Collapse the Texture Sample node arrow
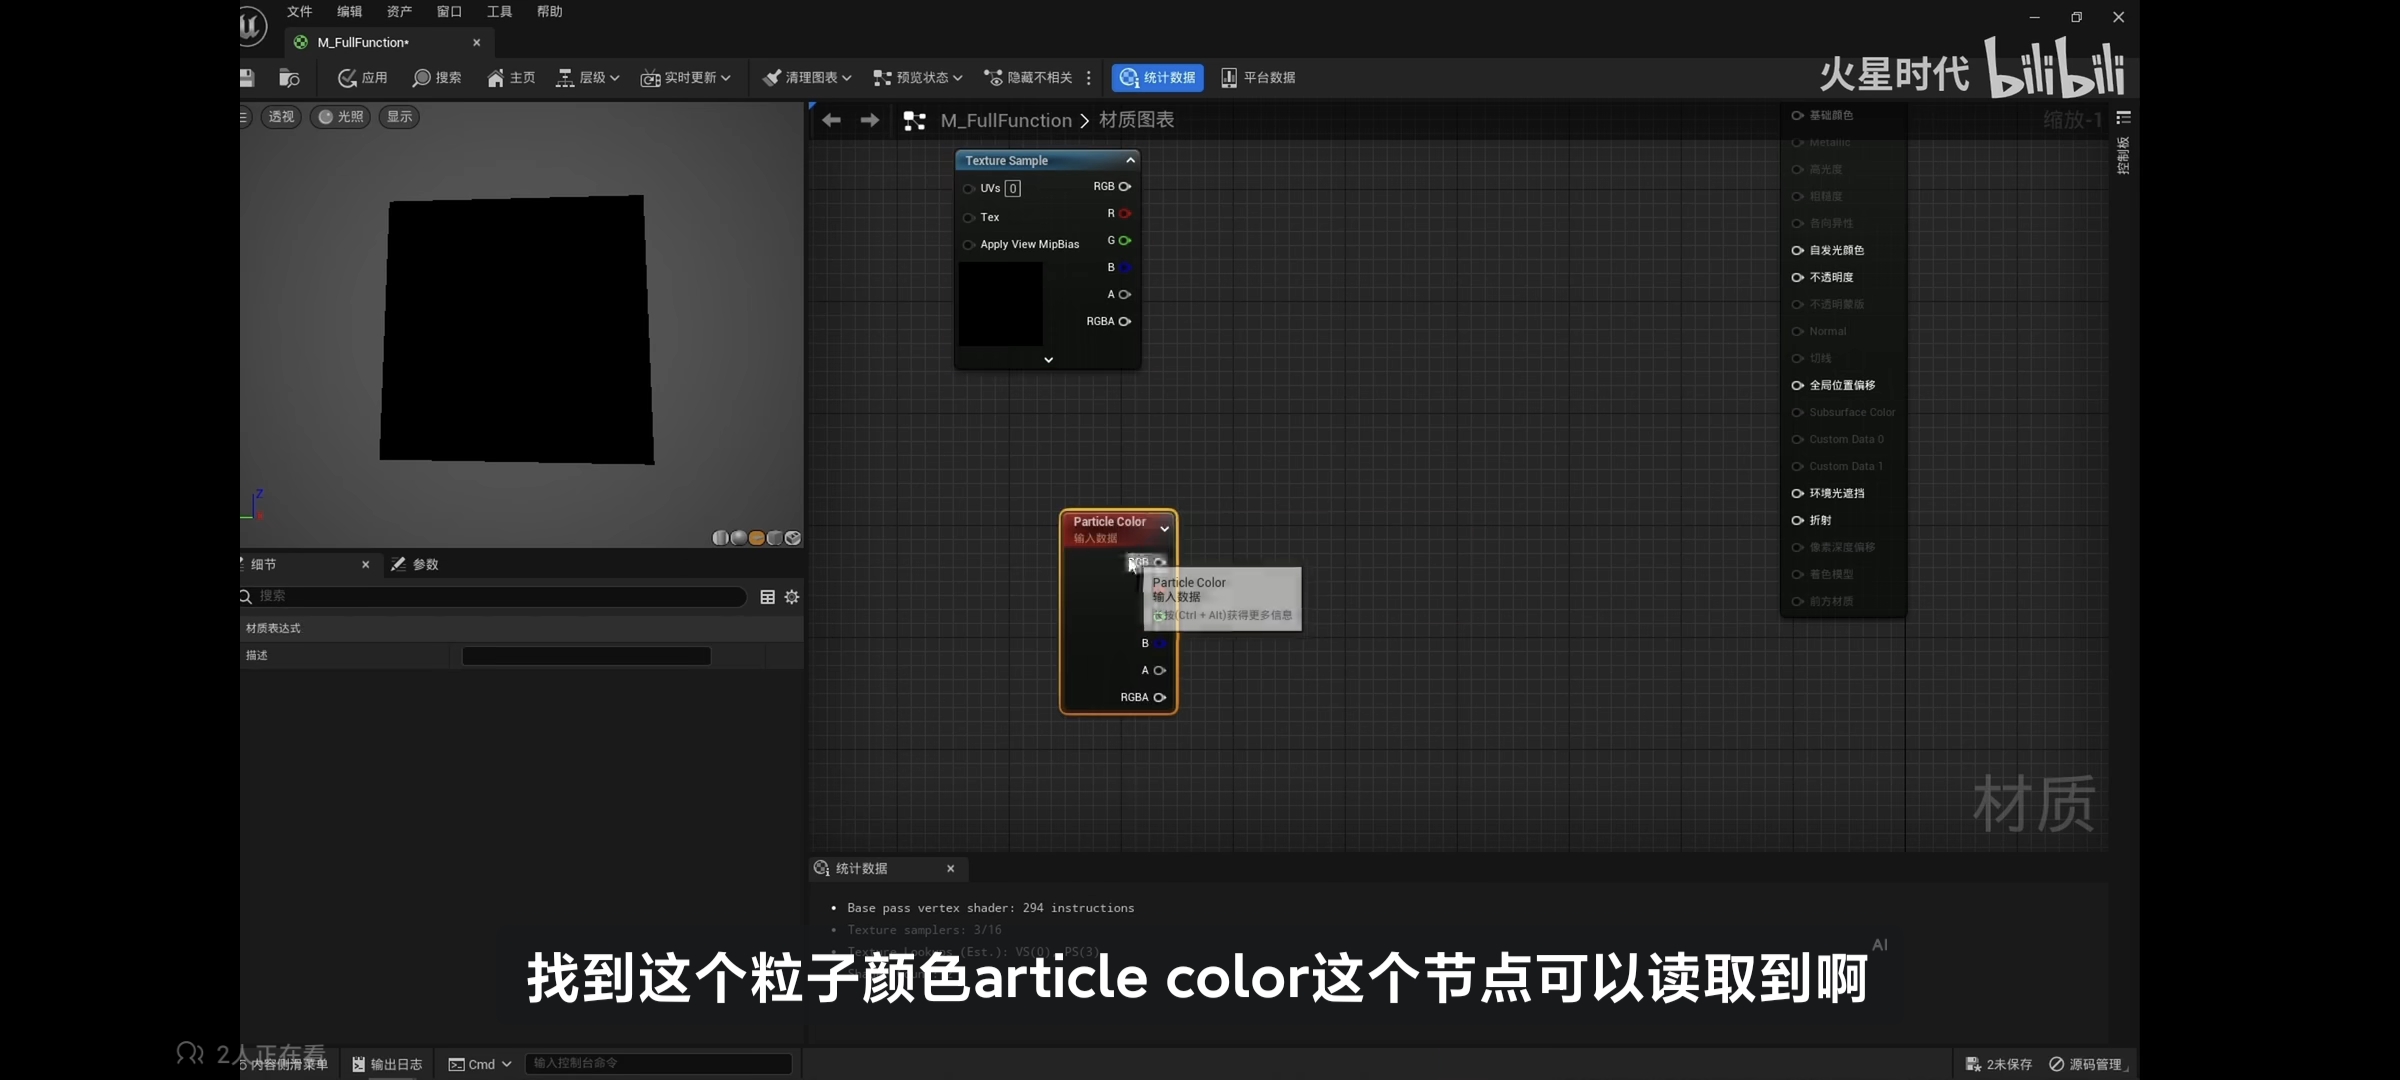Viewport: 2400px width, 1080px height. tap(1131, 160)
